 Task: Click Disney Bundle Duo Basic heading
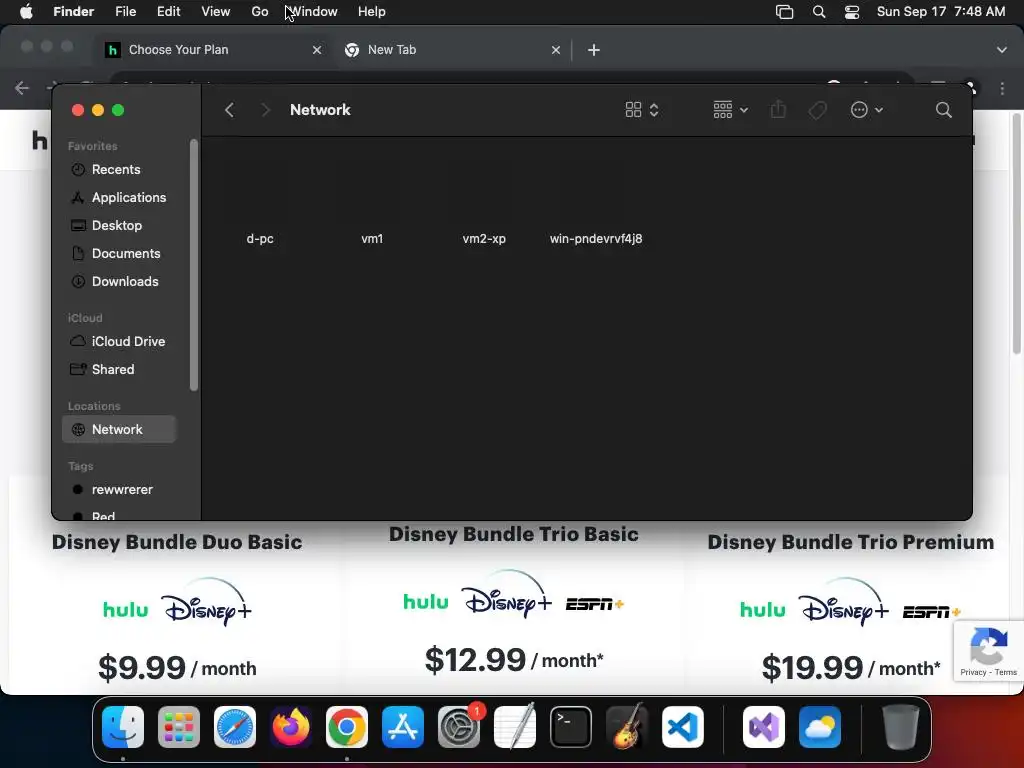pyautogui.click(x=177, y=542)
